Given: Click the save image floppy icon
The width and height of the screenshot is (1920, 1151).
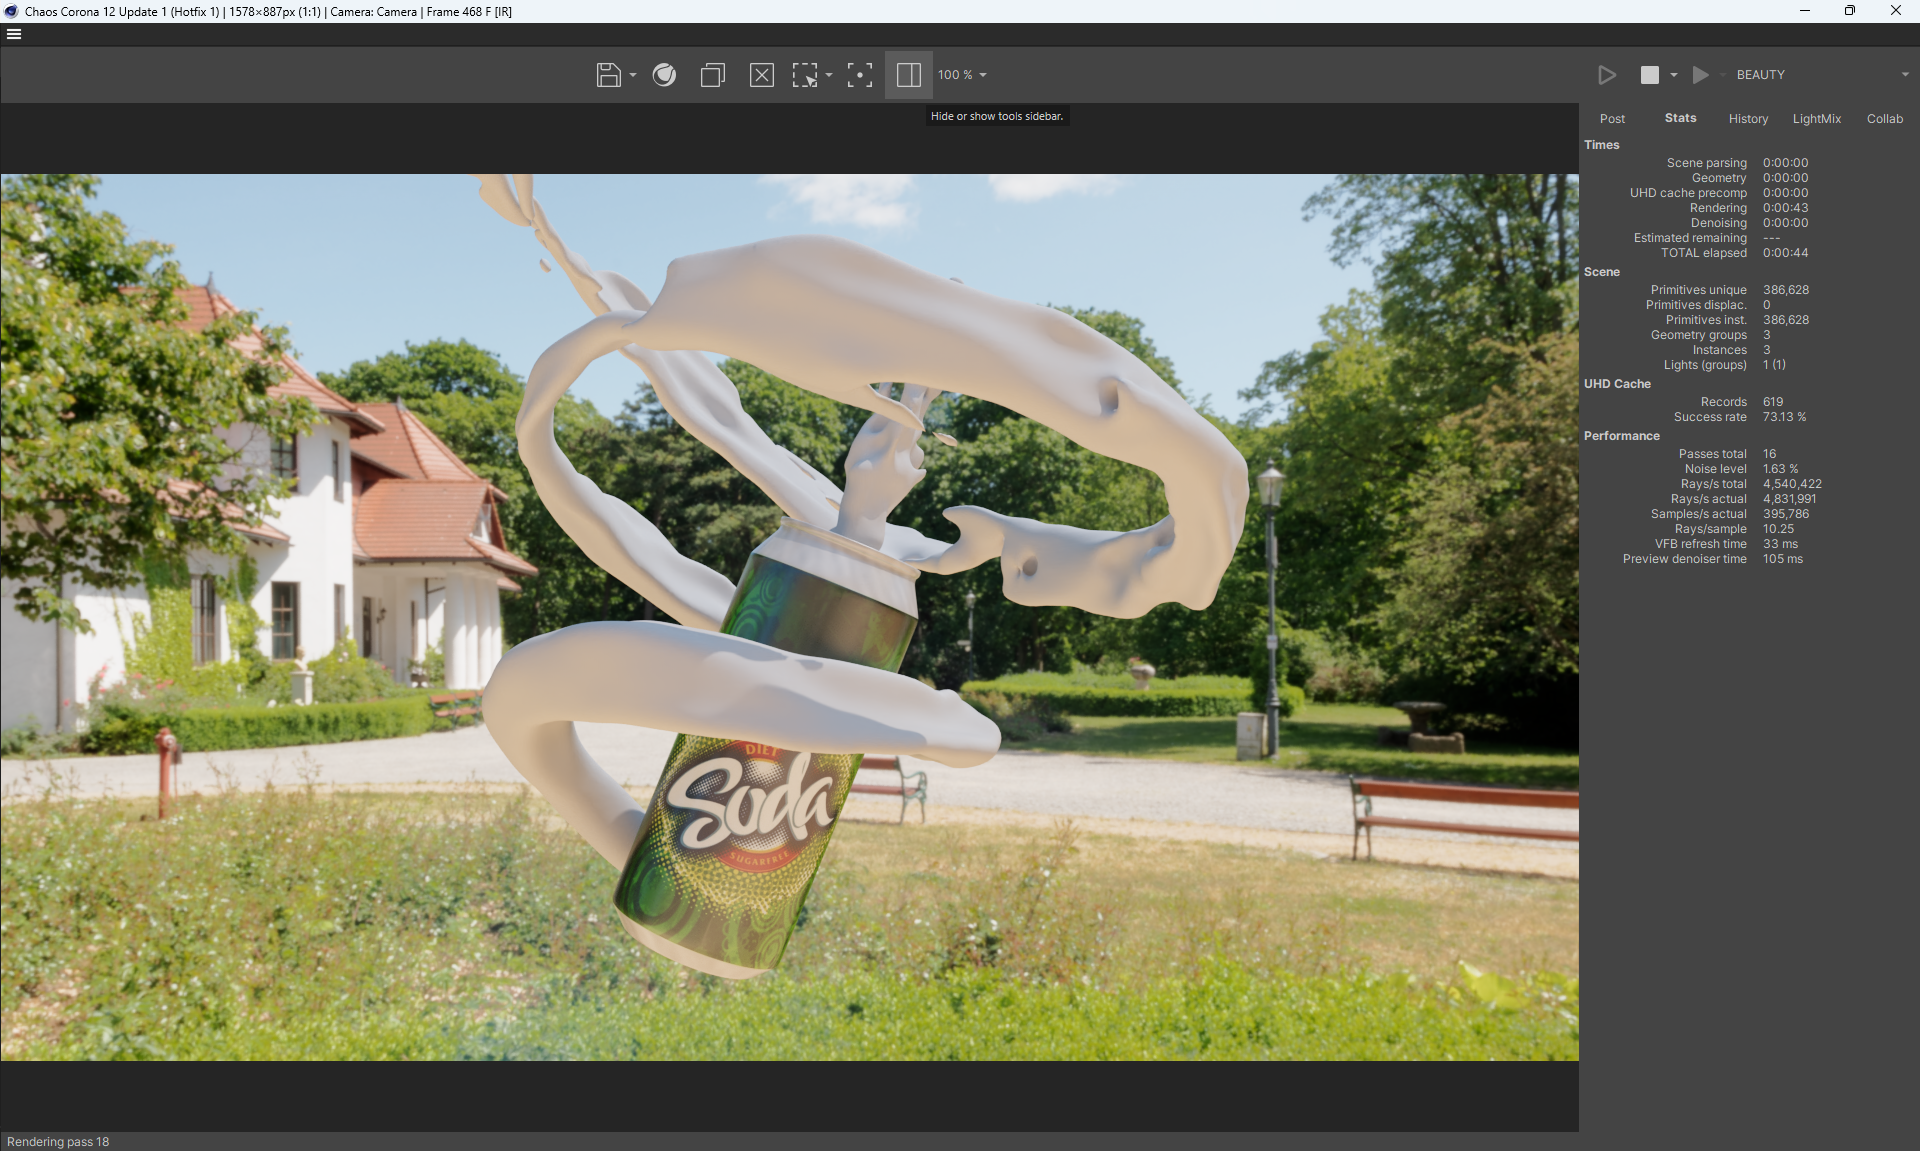Looking at the screenshot, I should [x=608, y=75].
